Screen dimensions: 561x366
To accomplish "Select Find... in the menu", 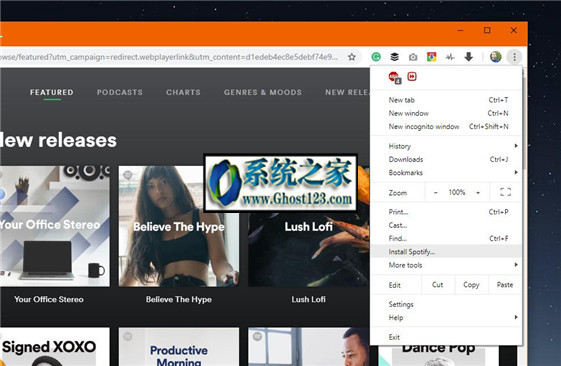I will click(x=446, y=238).
